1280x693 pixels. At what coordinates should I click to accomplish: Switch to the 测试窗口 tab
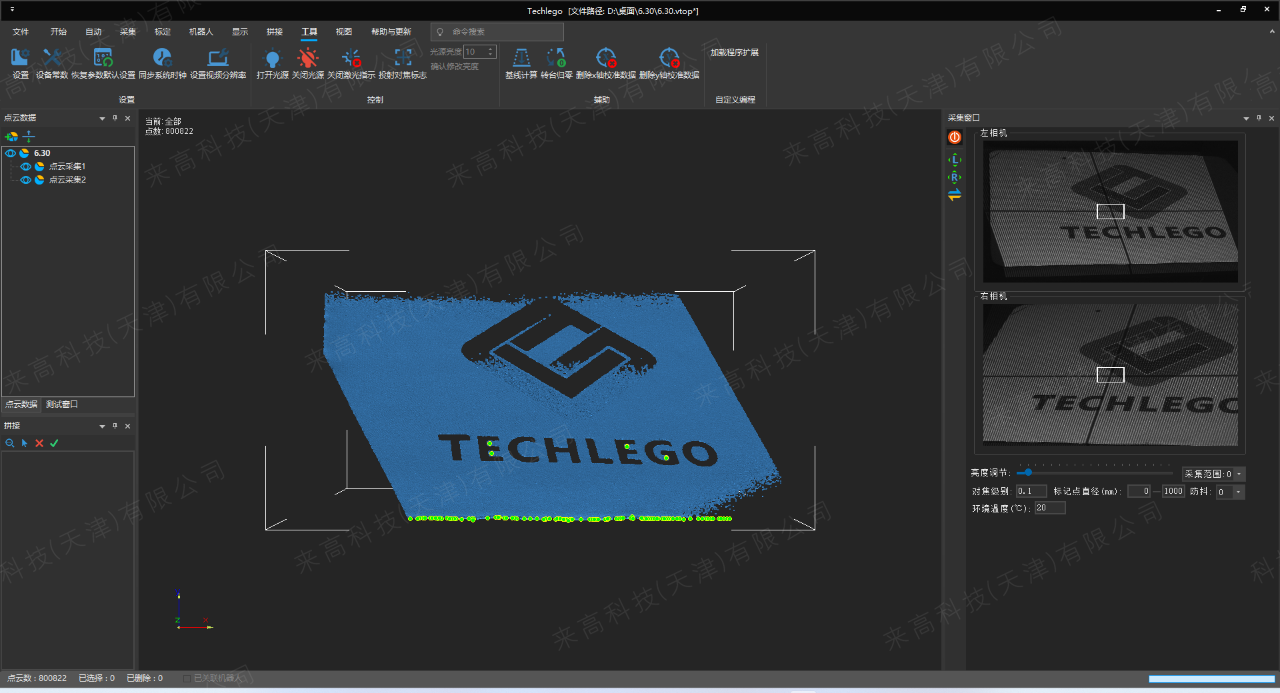62,405
